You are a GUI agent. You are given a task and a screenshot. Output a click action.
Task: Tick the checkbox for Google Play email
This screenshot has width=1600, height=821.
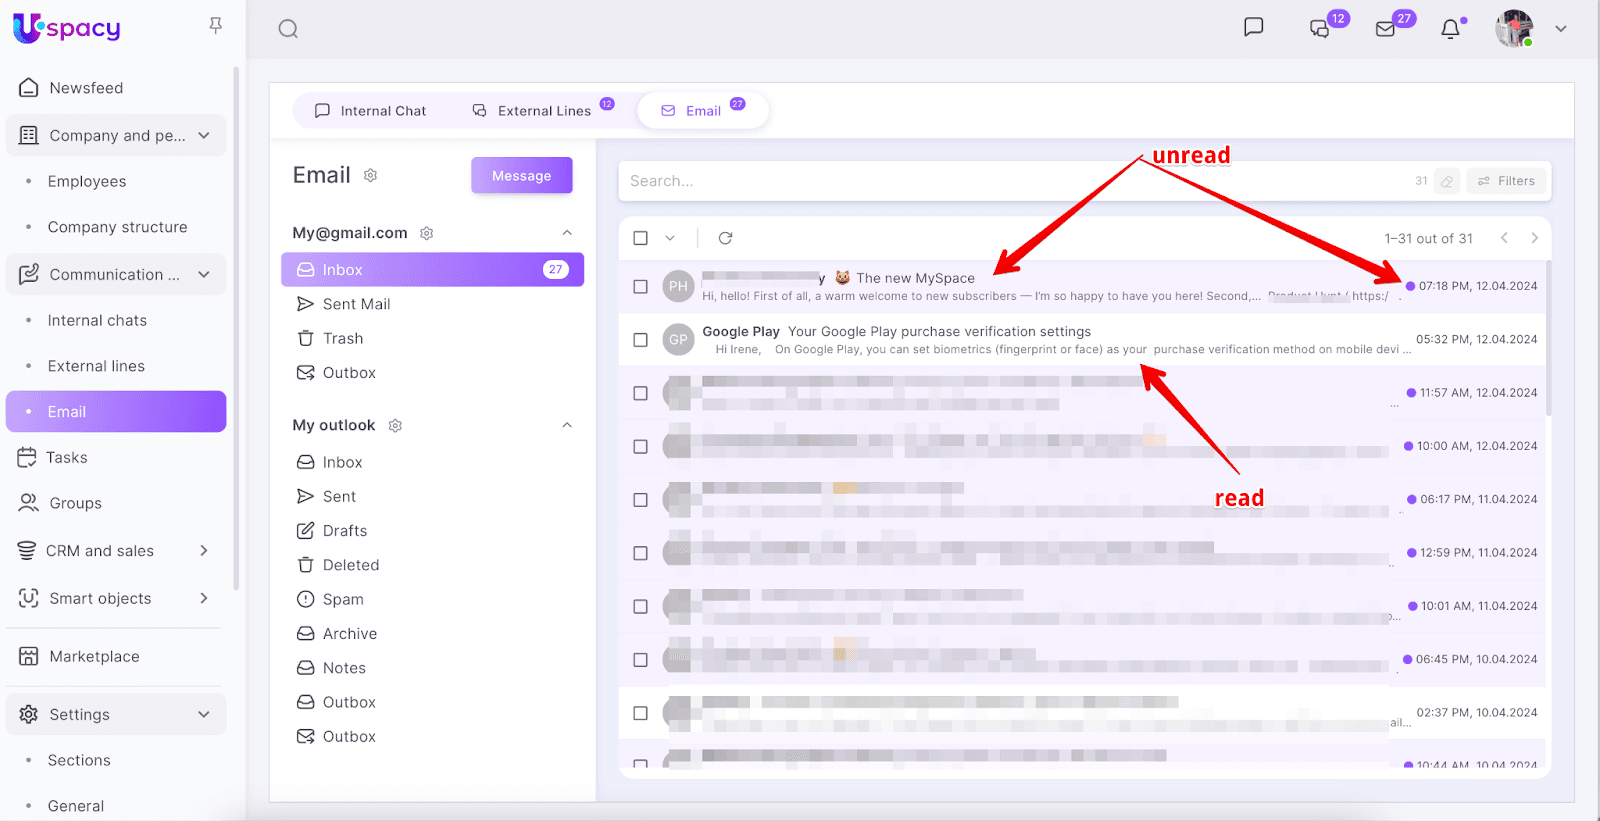tap(641, 340)
